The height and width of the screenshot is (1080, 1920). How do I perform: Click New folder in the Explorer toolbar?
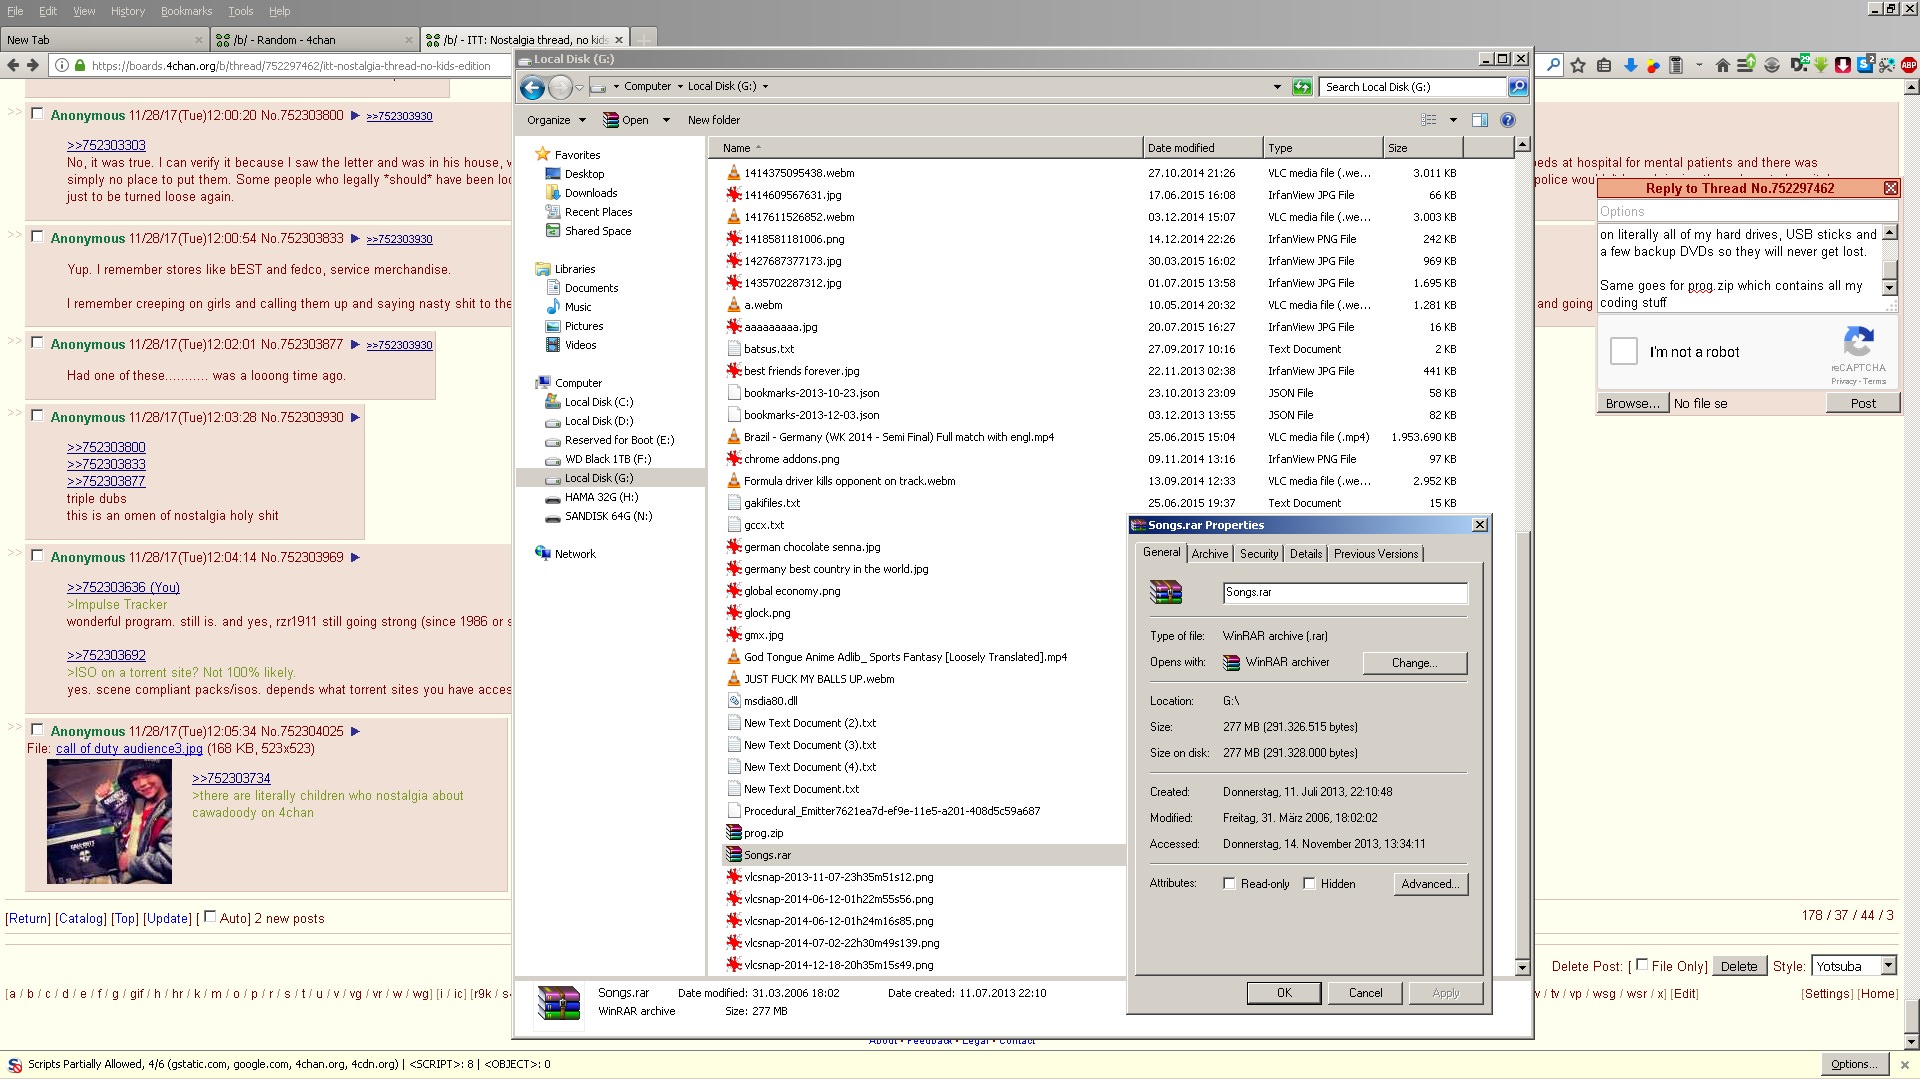click(714, 120)
